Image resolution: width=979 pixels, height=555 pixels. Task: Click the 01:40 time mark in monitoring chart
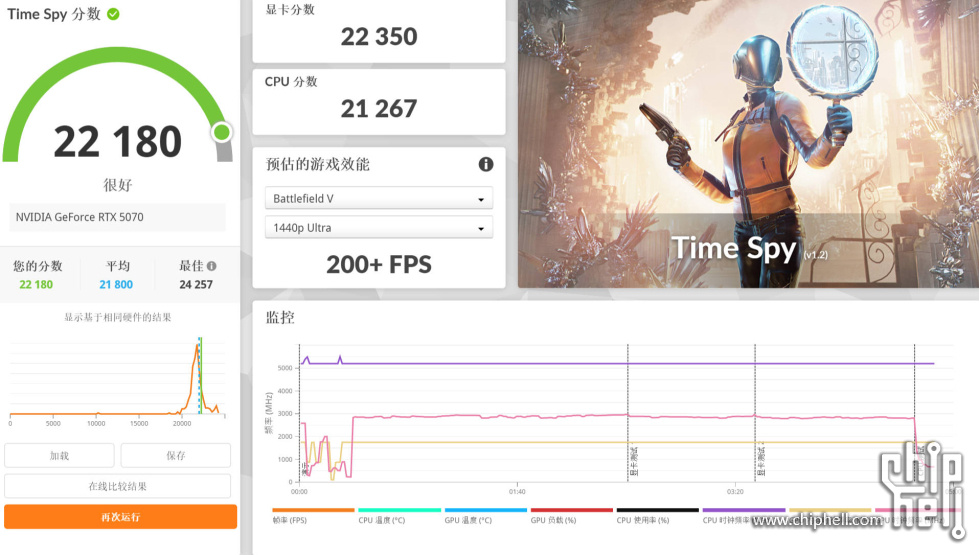[x=517, y=492]
